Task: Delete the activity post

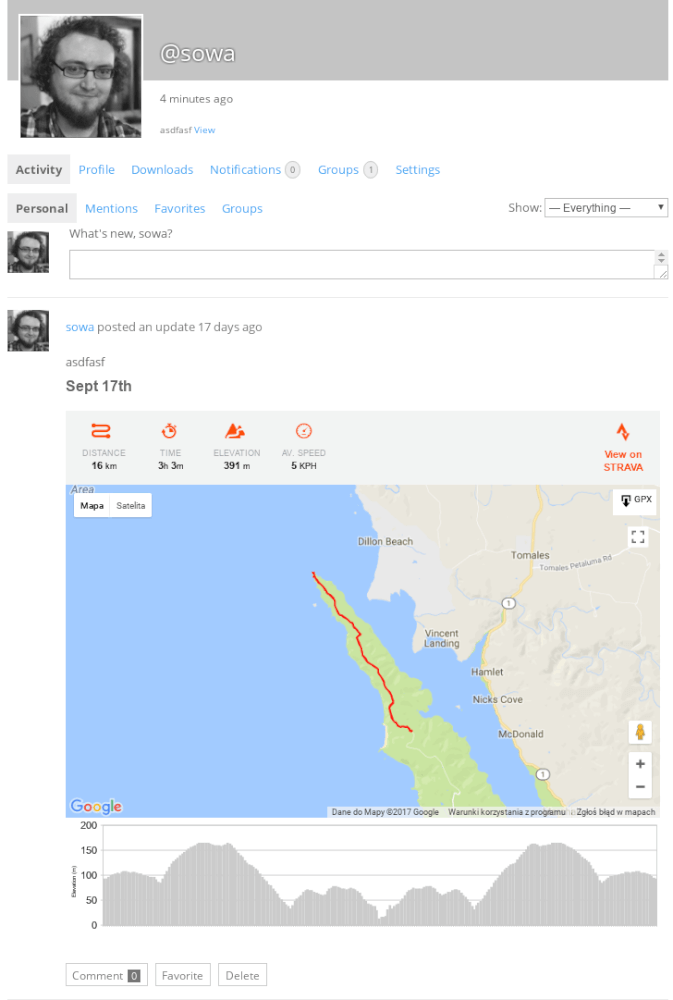Action: pyautogui.click(x=242, y=975)
